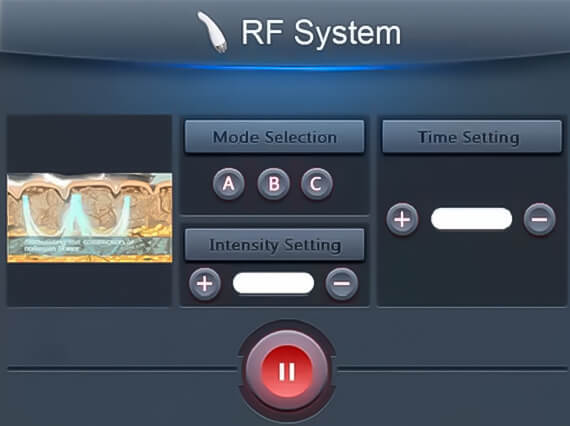The image size is (570, 426).
Task: Click the Intensity Setting header
Action: pos(274,245)
